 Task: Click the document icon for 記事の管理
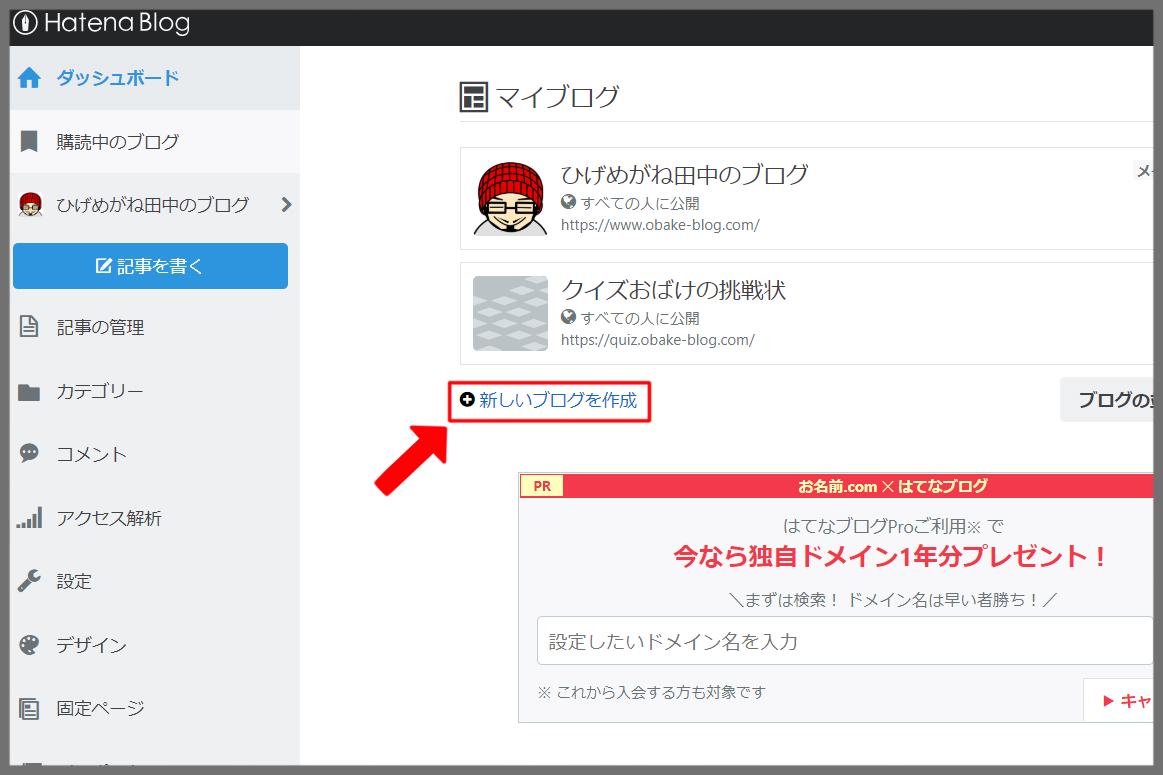click(x=29, y=326)
